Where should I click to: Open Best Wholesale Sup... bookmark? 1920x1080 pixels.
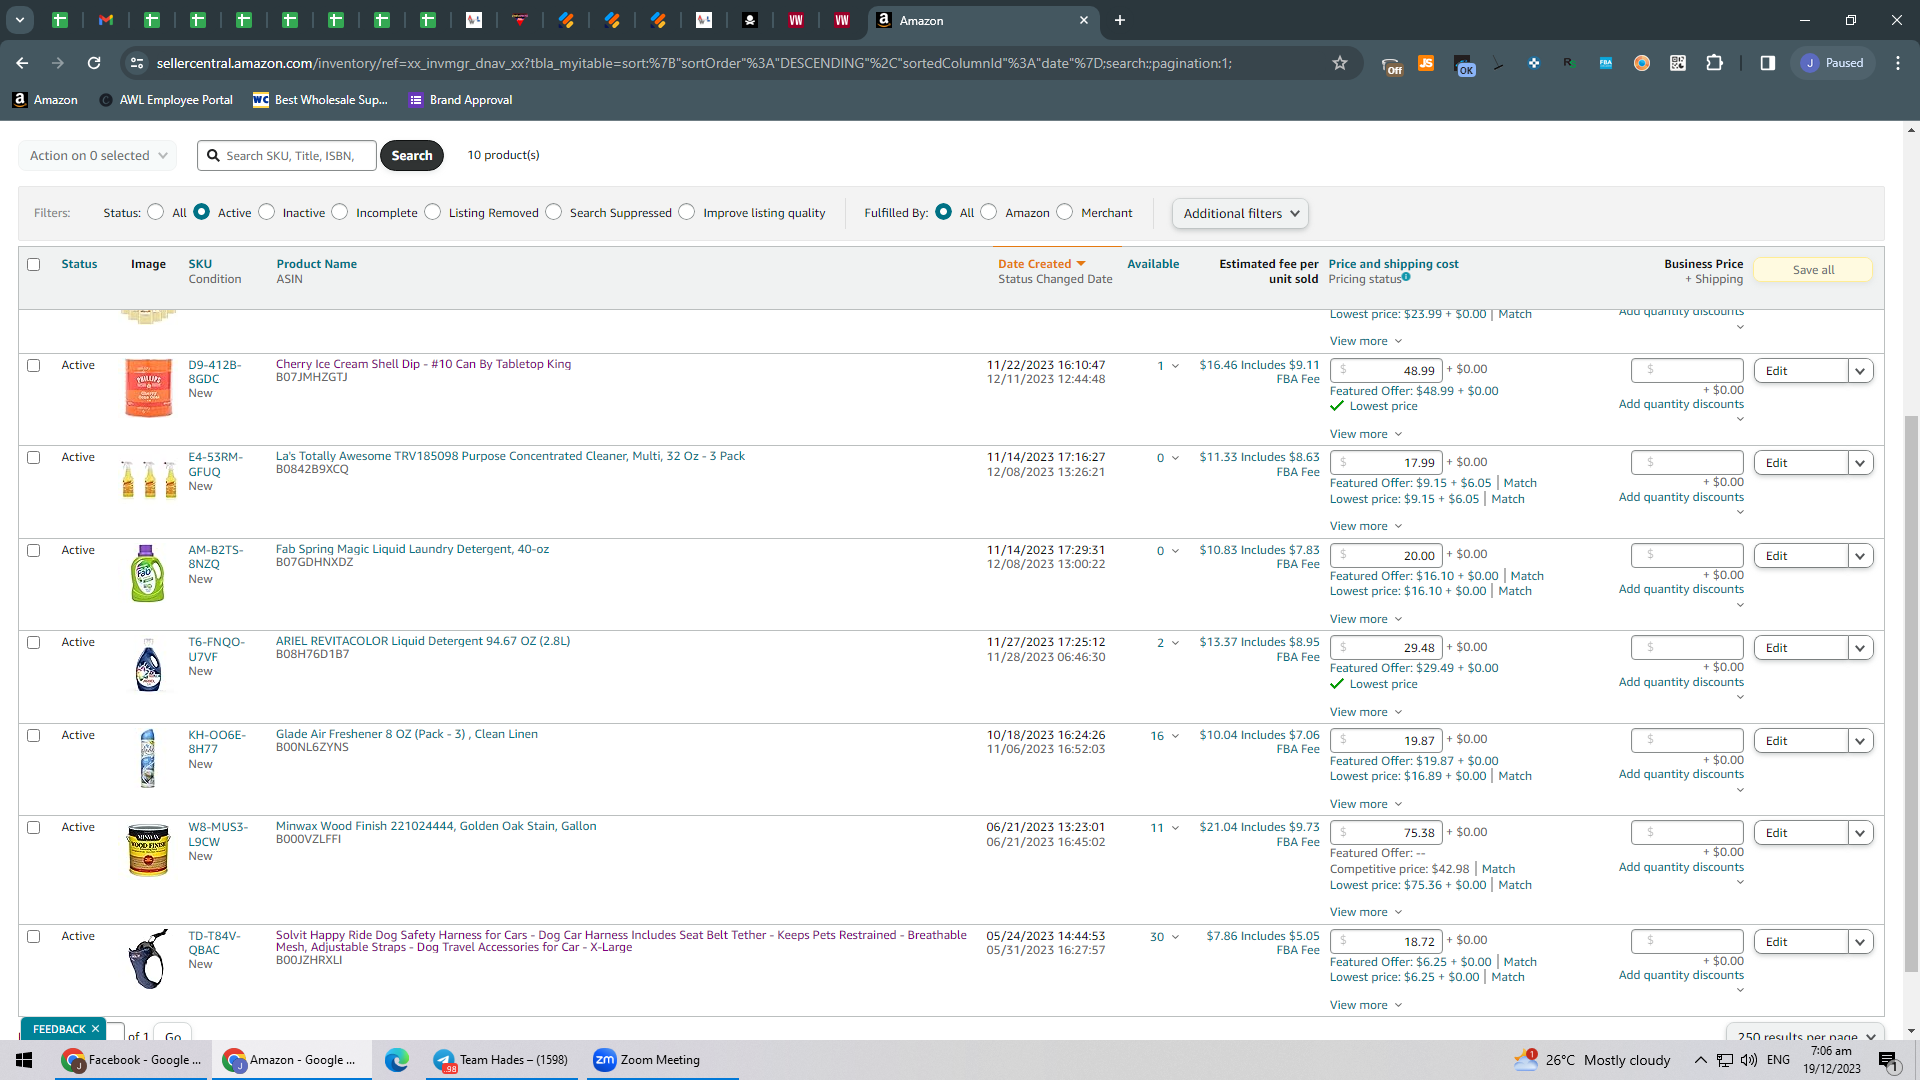pyautogui.click(x=320, y=100)
